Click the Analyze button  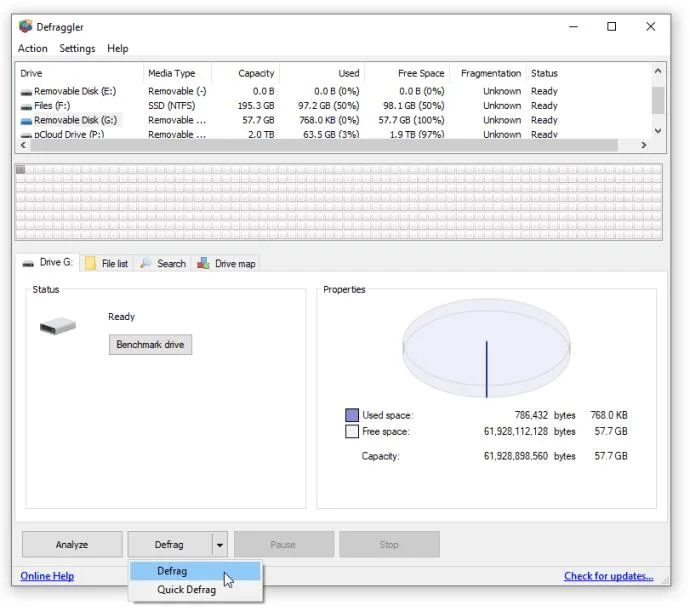coord(72,545)
